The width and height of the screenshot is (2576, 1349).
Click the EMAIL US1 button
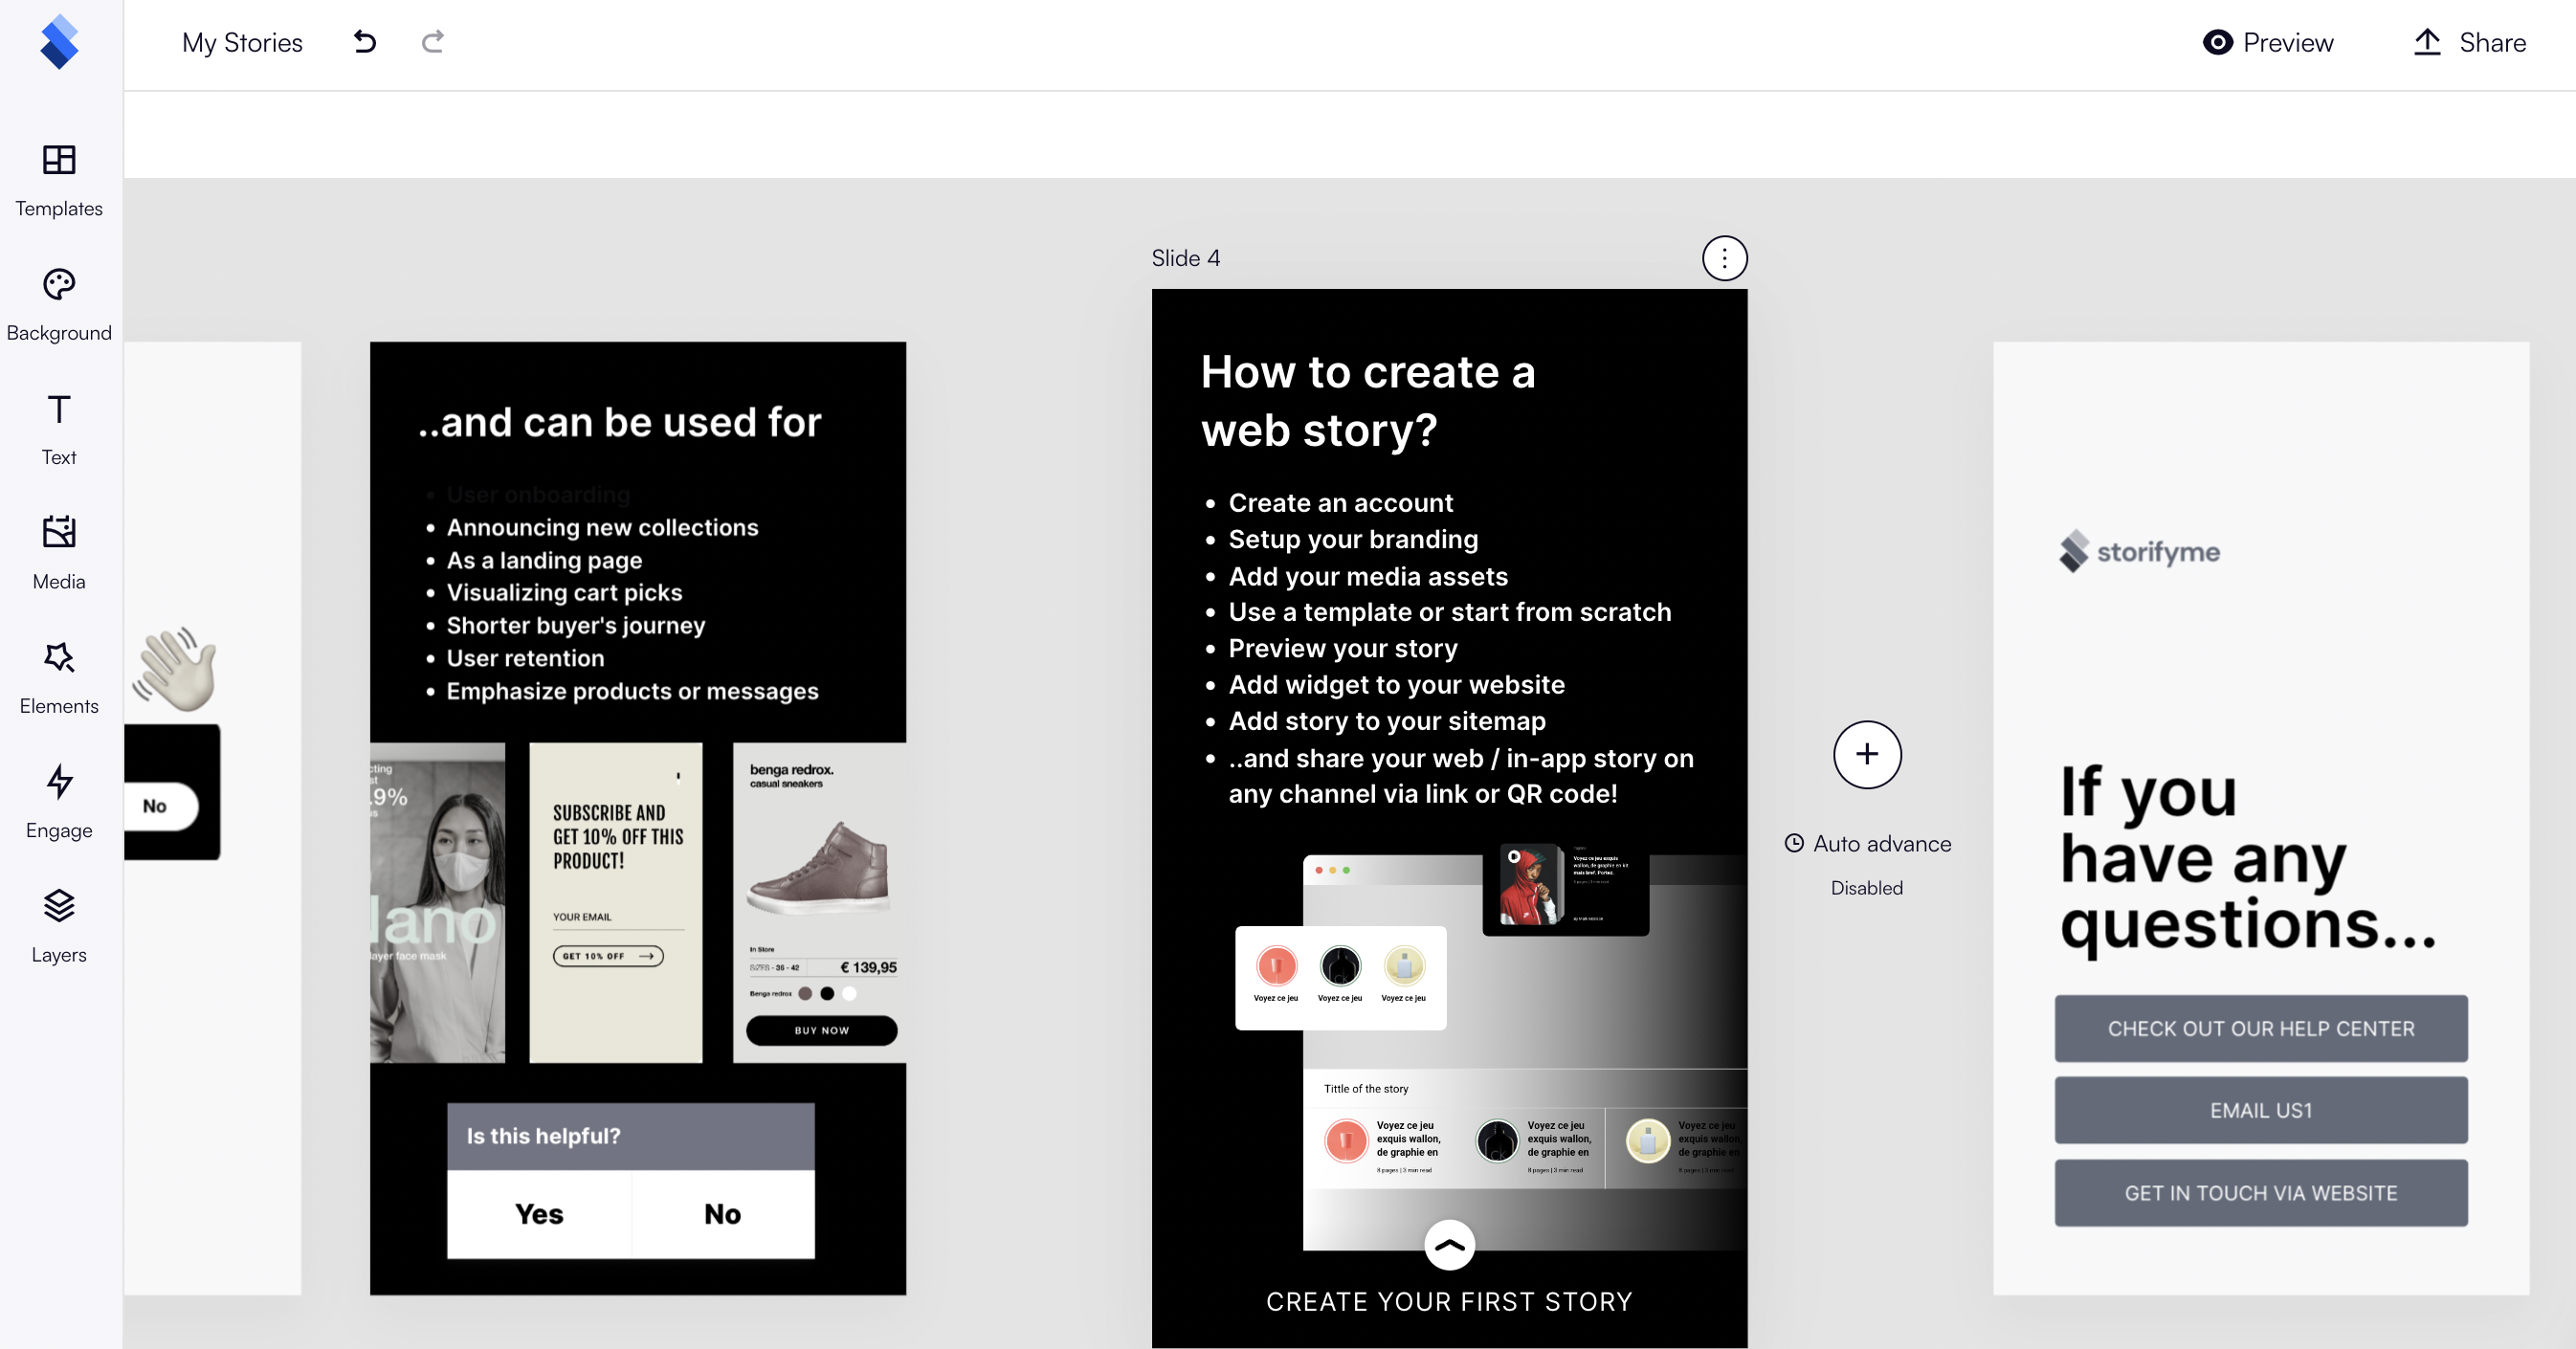click(2261, 1110)
